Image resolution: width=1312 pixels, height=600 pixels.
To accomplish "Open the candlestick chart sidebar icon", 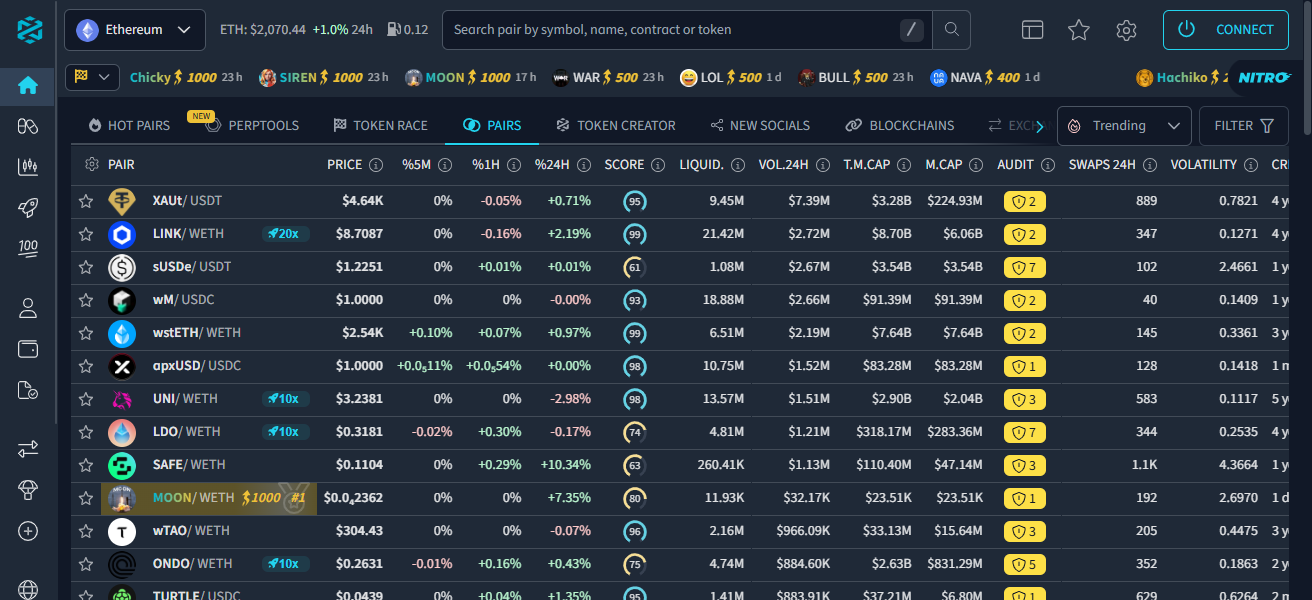I will 28,167.
